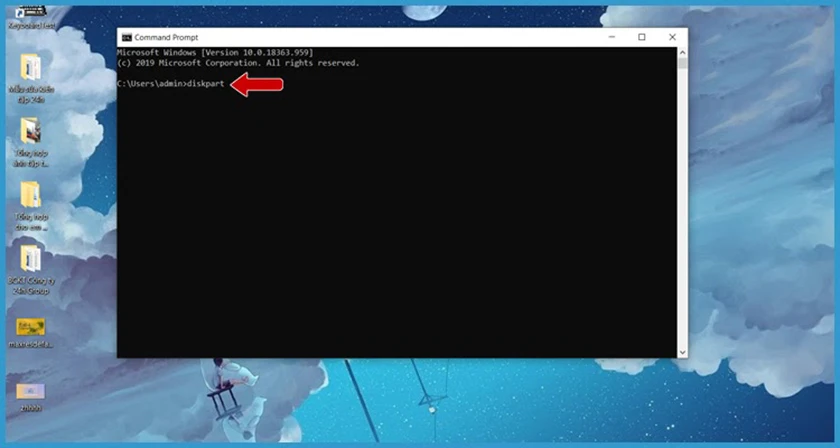Click the scroll up arrow in Command Prompt

click(x=682, y=53)
